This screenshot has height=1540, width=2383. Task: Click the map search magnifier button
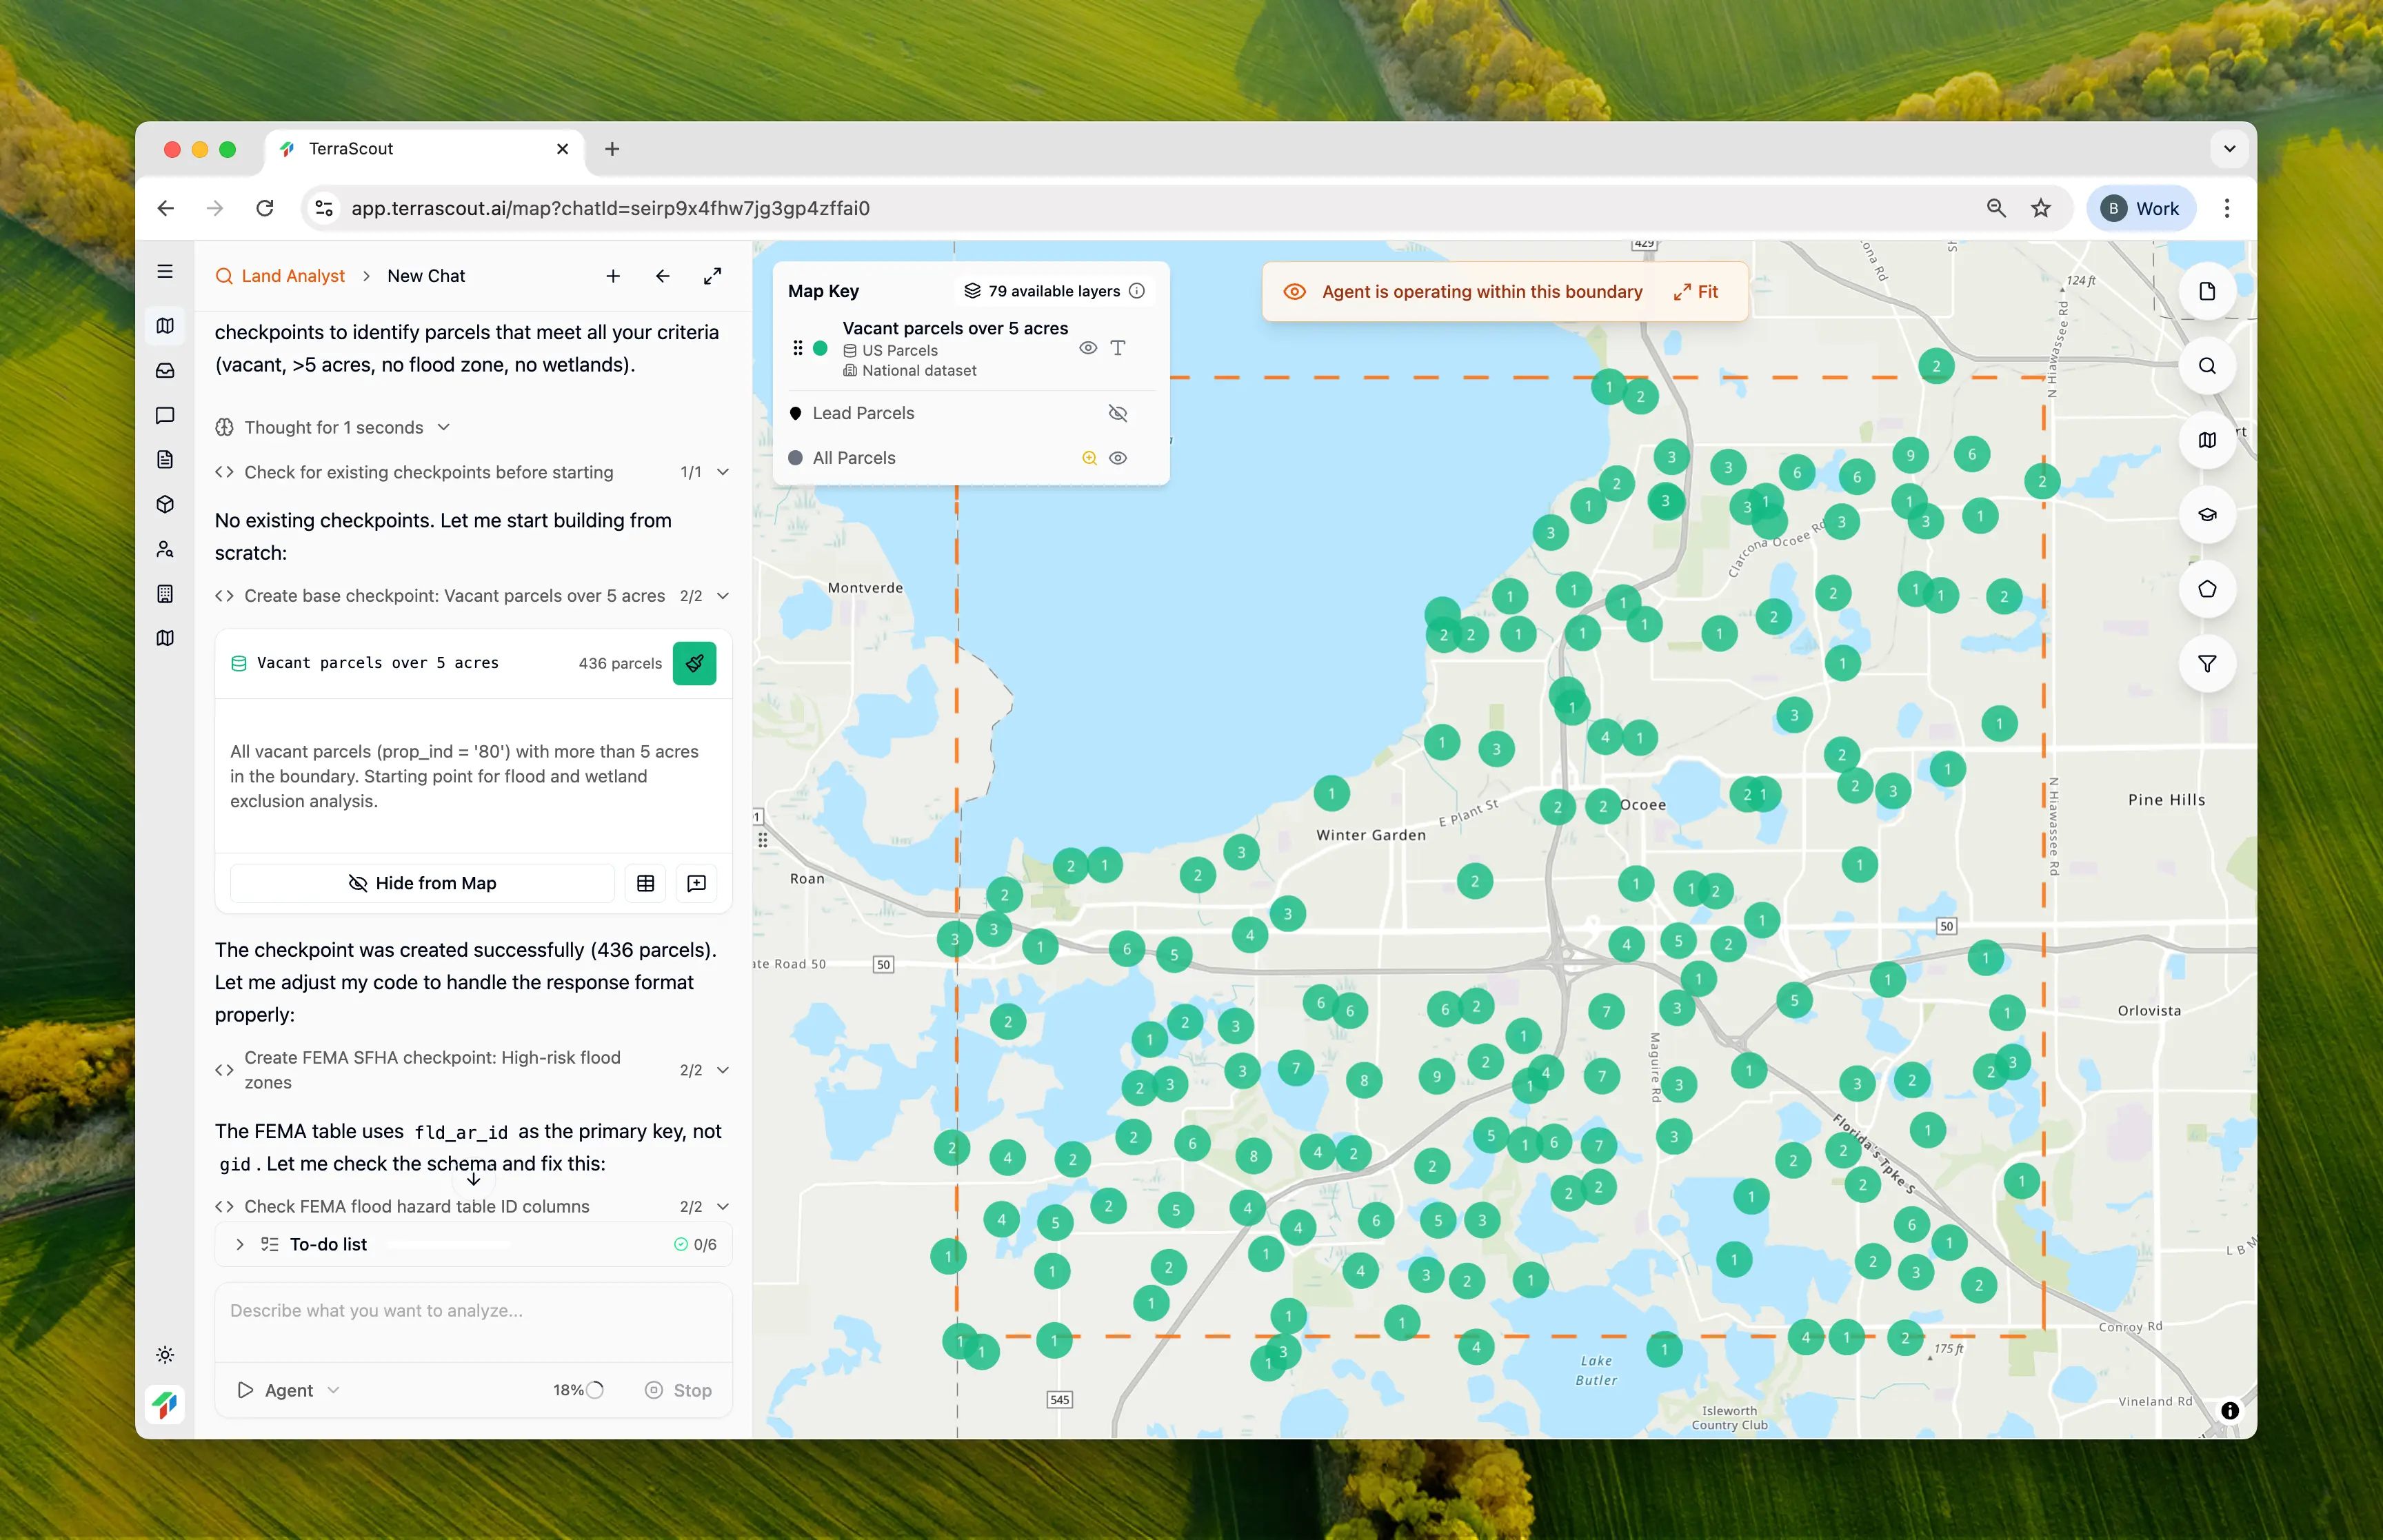coord(2206,366)
